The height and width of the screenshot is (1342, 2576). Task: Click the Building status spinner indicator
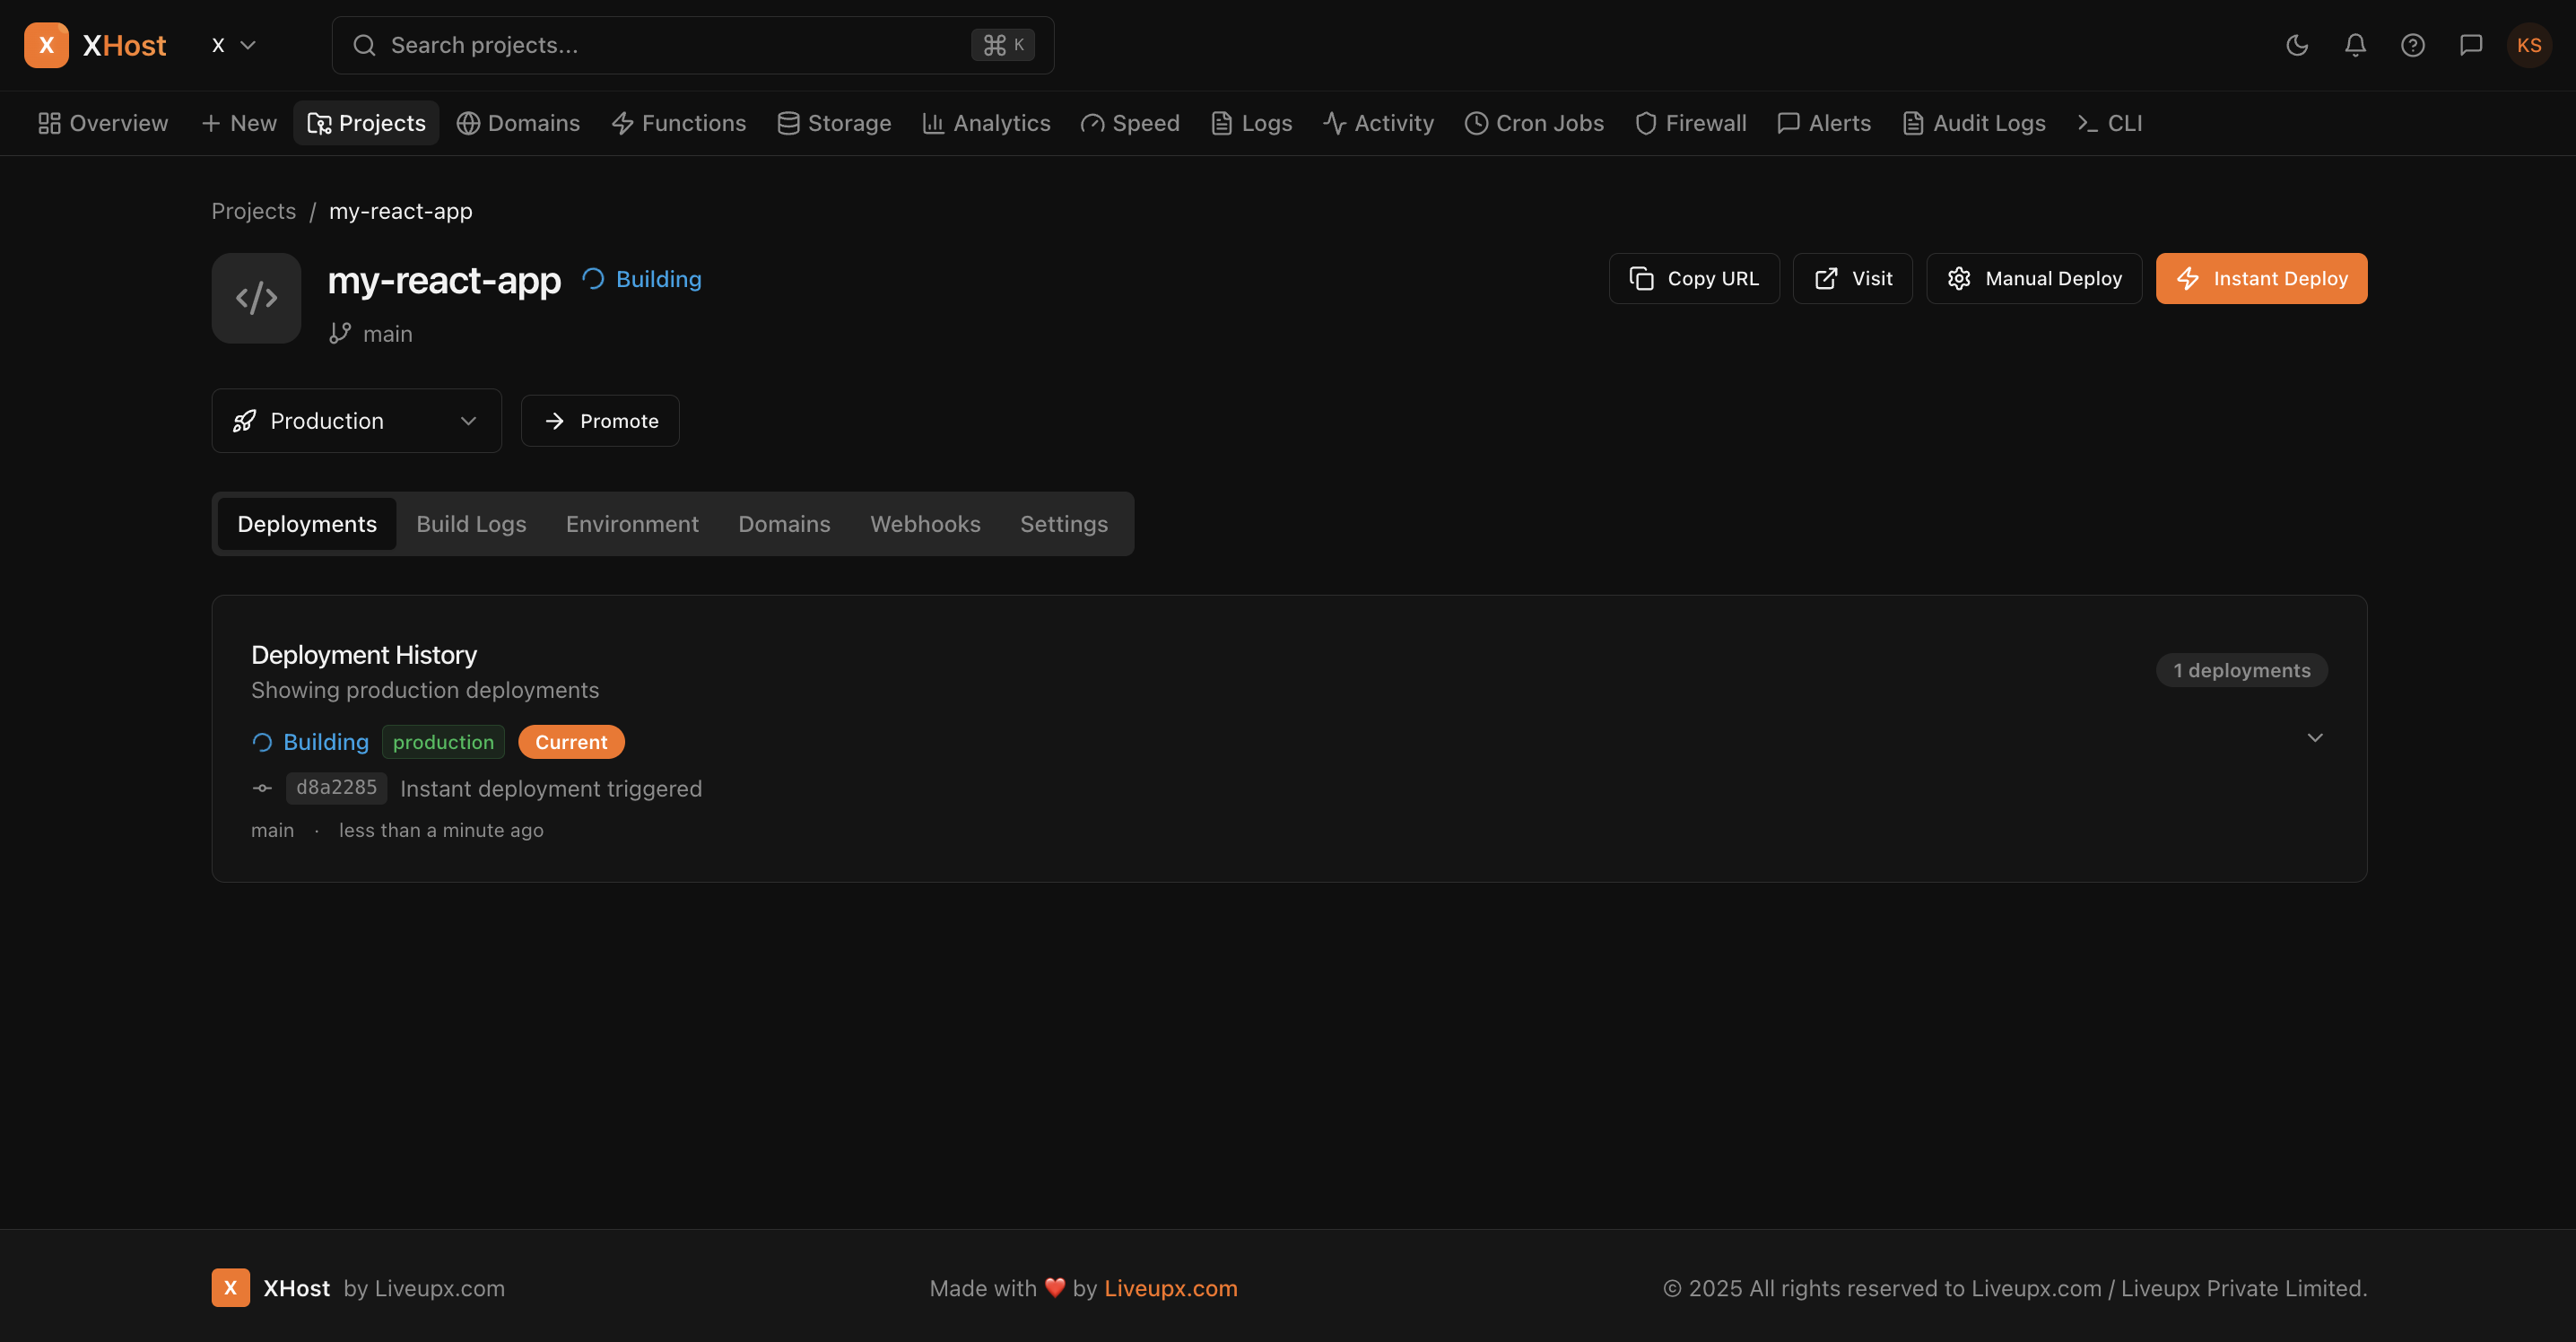coord(261,741)
